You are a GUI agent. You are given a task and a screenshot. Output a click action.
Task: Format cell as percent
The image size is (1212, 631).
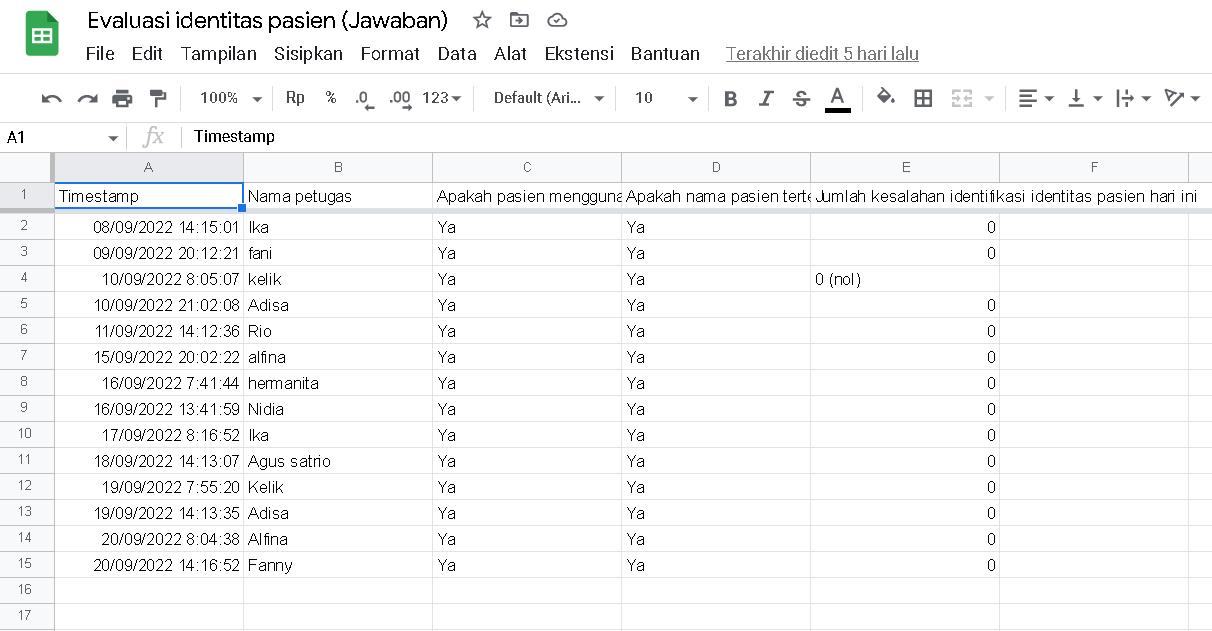pos(330,98)
